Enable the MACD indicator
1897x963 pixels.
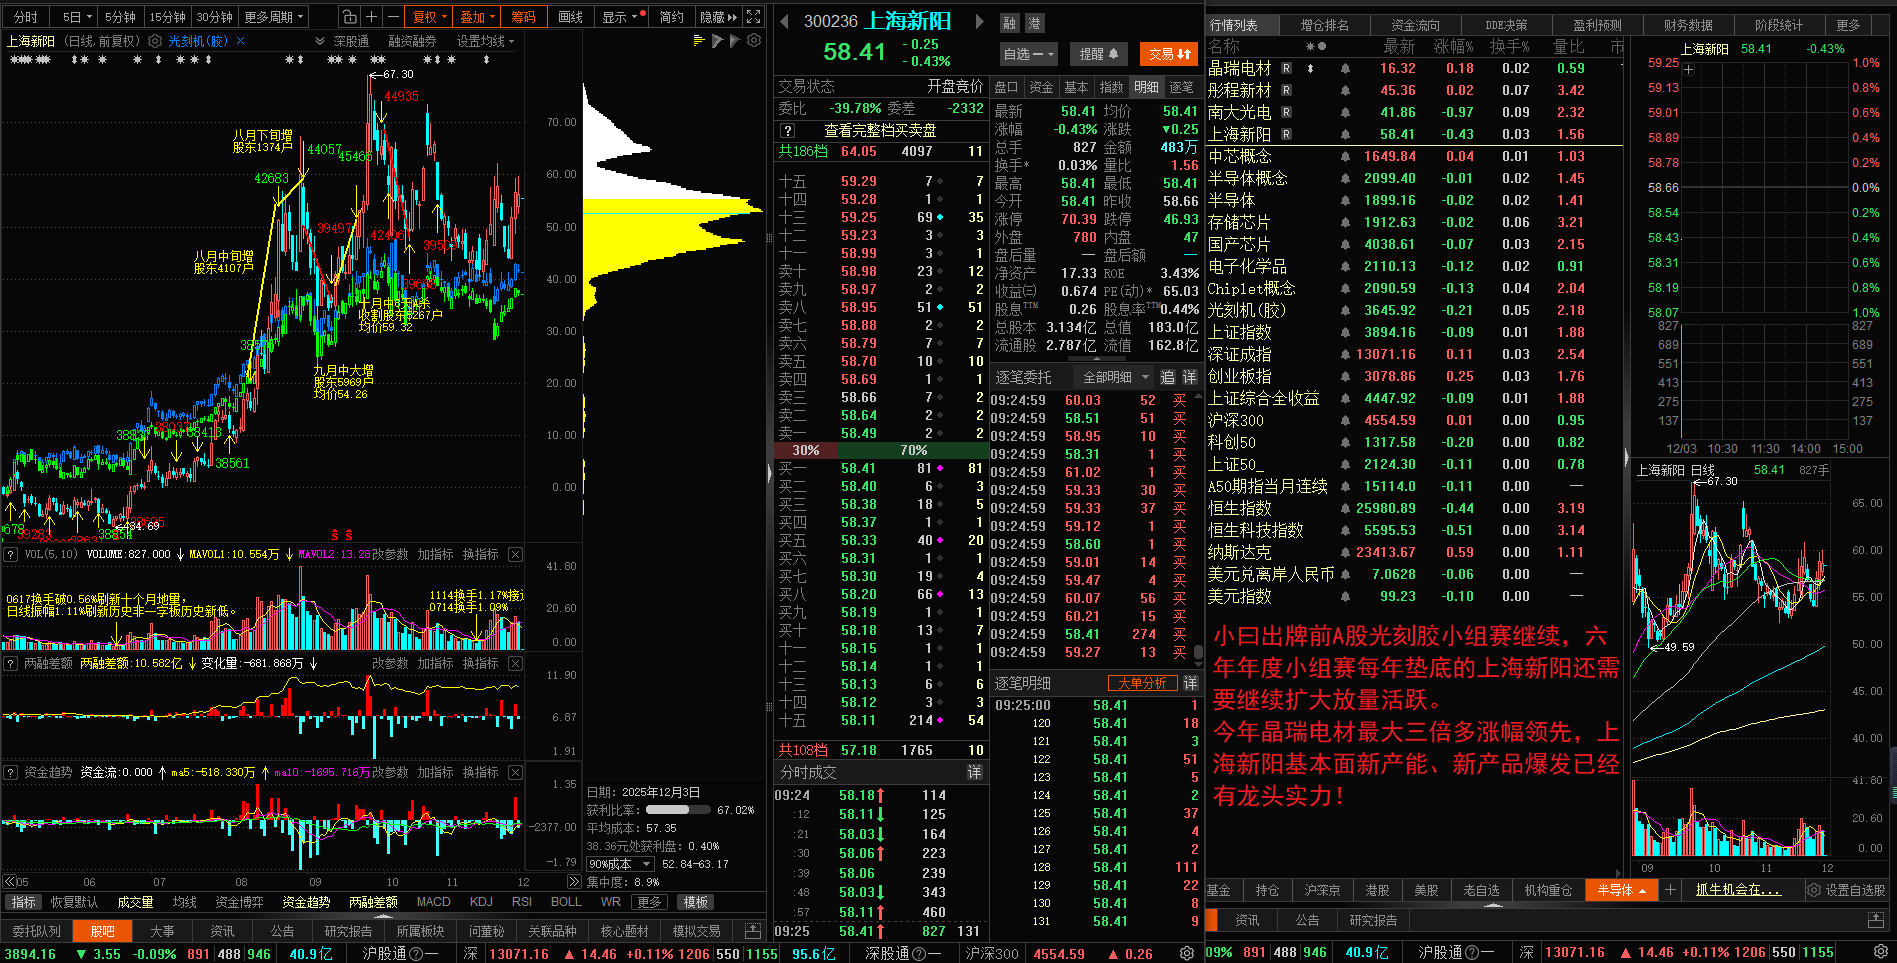(x=433, y=902)
